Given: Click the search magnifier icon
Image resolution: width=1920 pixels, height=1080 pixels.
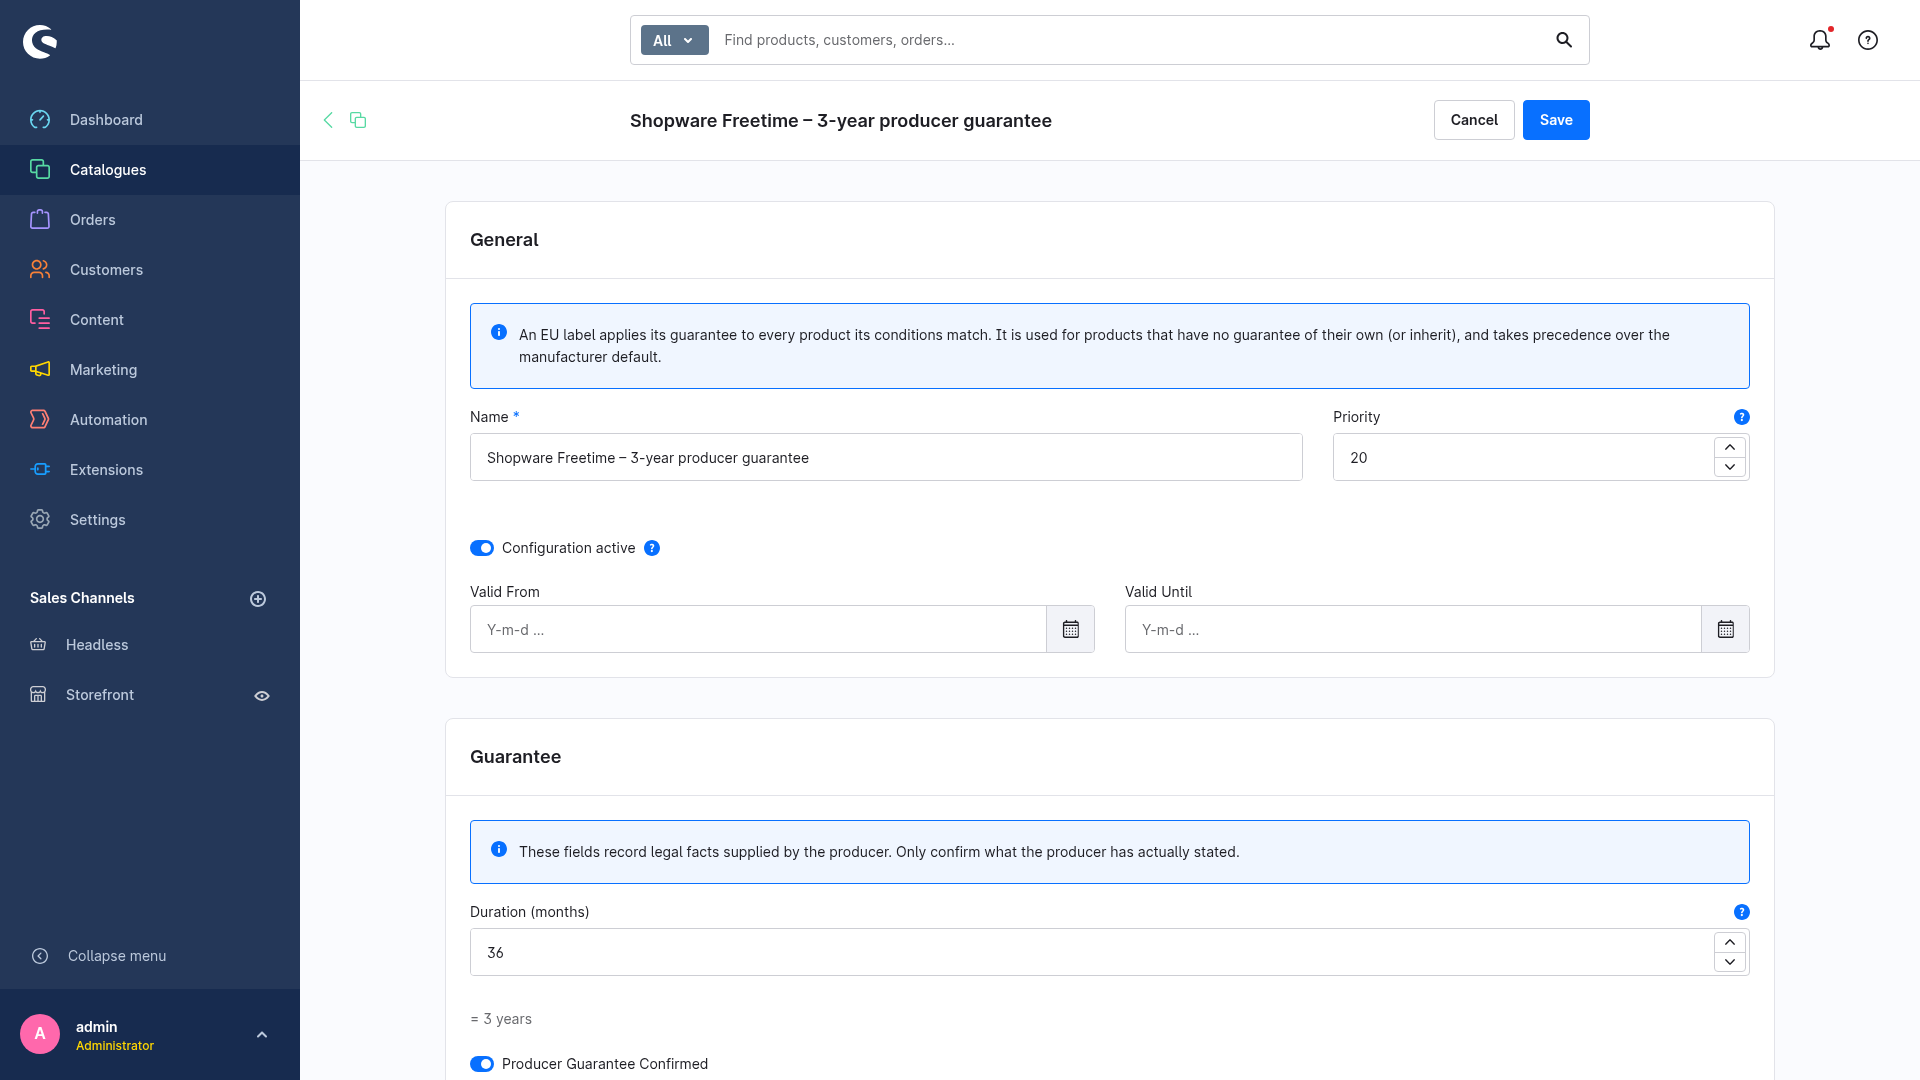Looking at the screenshot, I should click(x=1564, y=40).
